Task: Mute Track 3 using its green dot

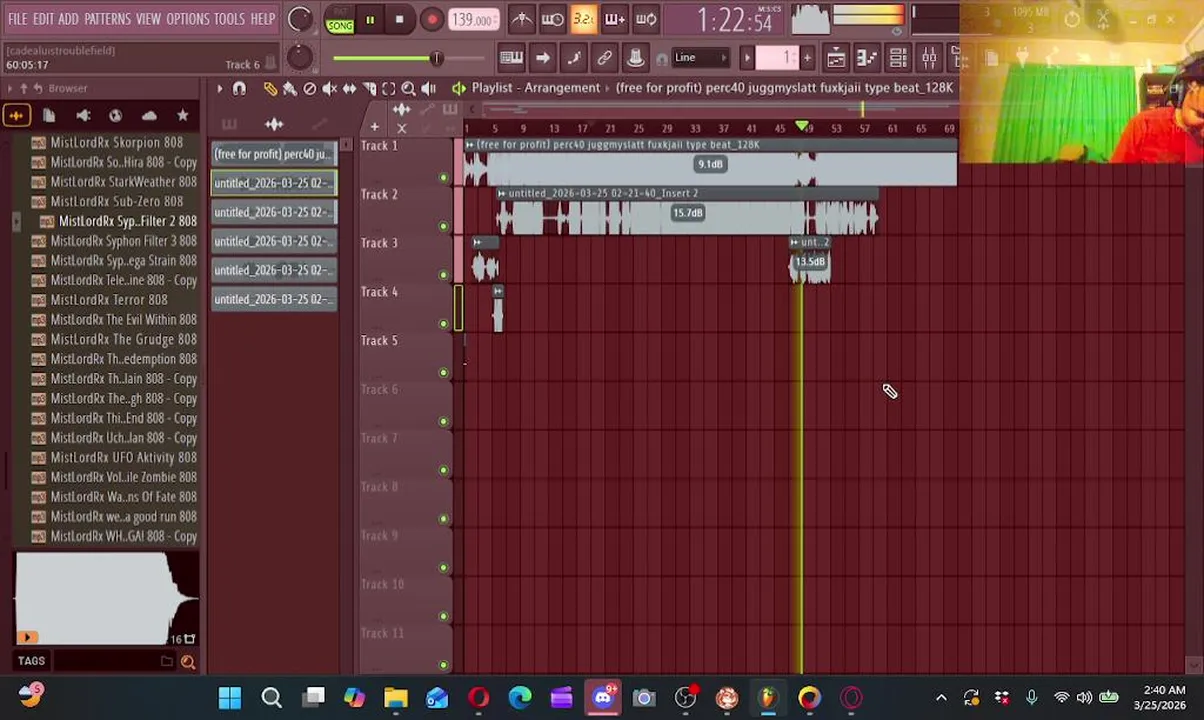Action: coord(443,275)
